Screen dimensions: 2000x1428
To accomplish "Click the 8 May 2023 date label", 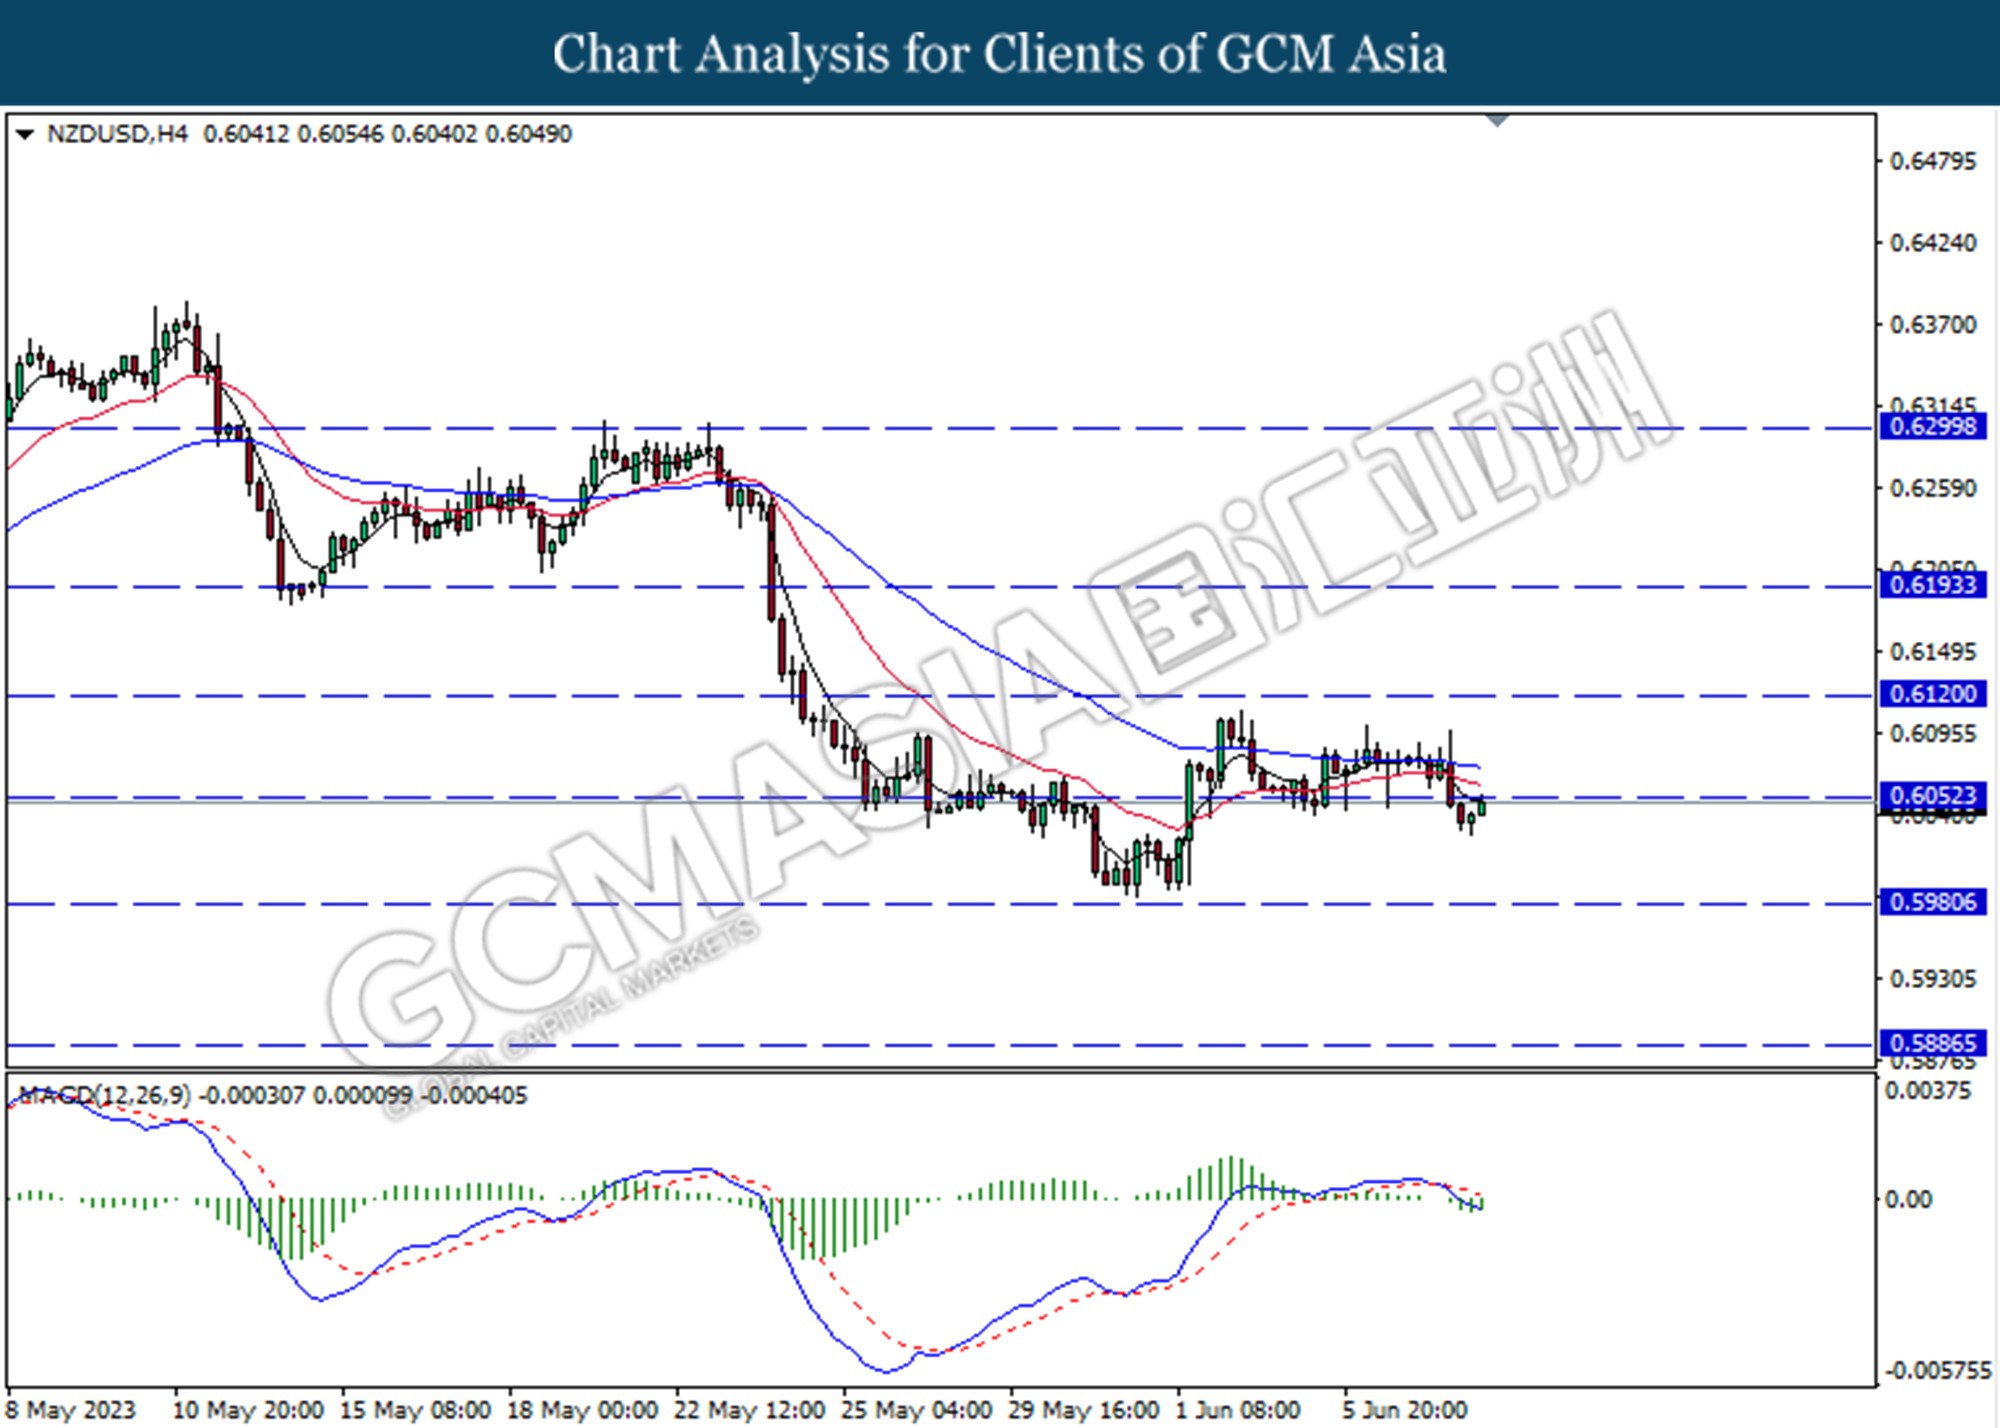I will (70, 1410).
